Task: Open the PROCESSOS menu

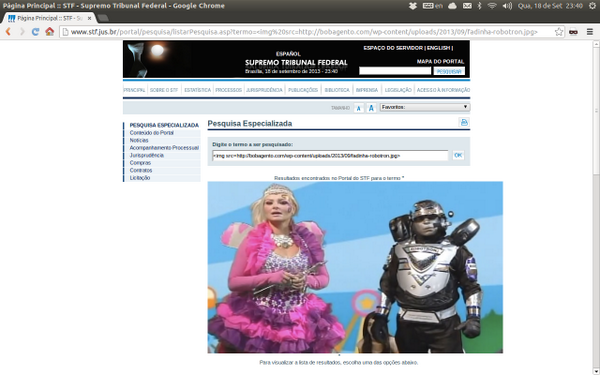Action: click(228, 90)
